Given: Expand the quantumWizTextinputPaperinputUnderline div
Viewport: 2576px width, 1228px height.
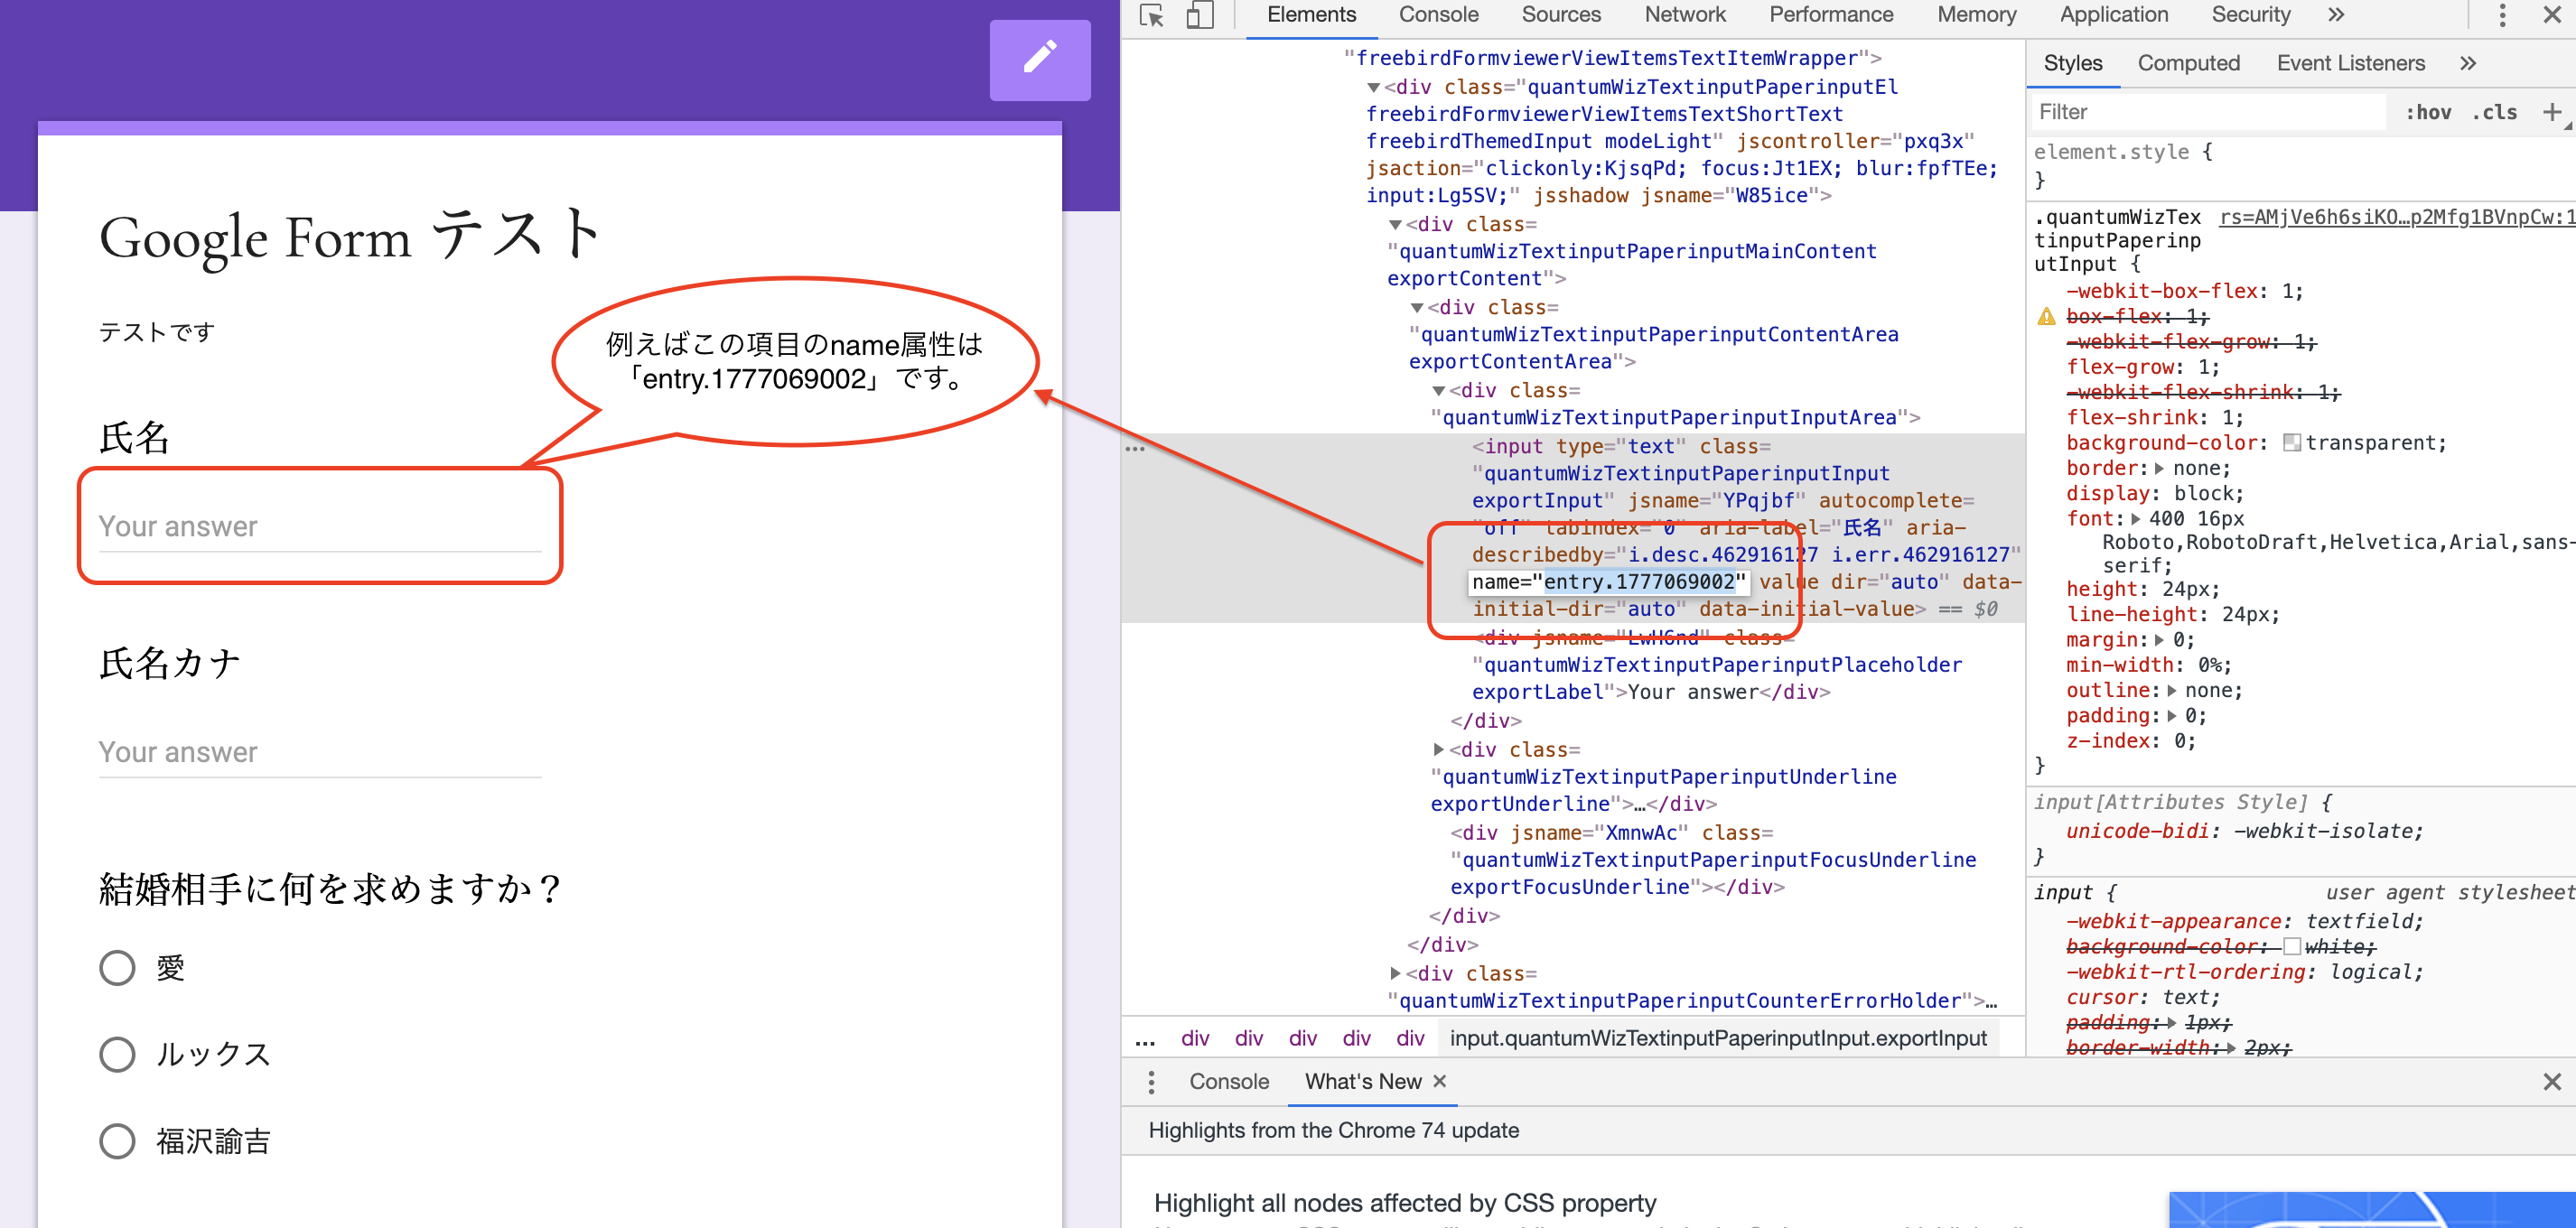Looking at the screenshot, I should (x=1440, y=749).
